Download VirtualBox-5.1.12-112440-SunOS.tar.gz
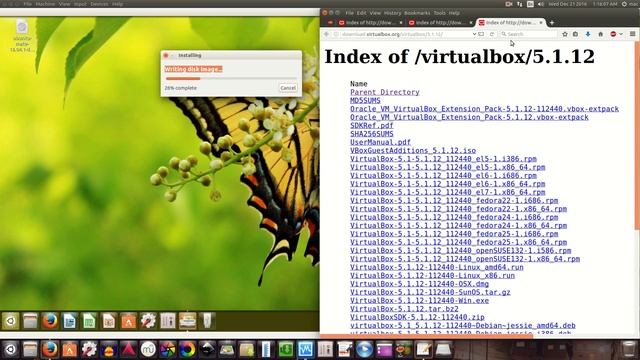 [x=430, y=292]
